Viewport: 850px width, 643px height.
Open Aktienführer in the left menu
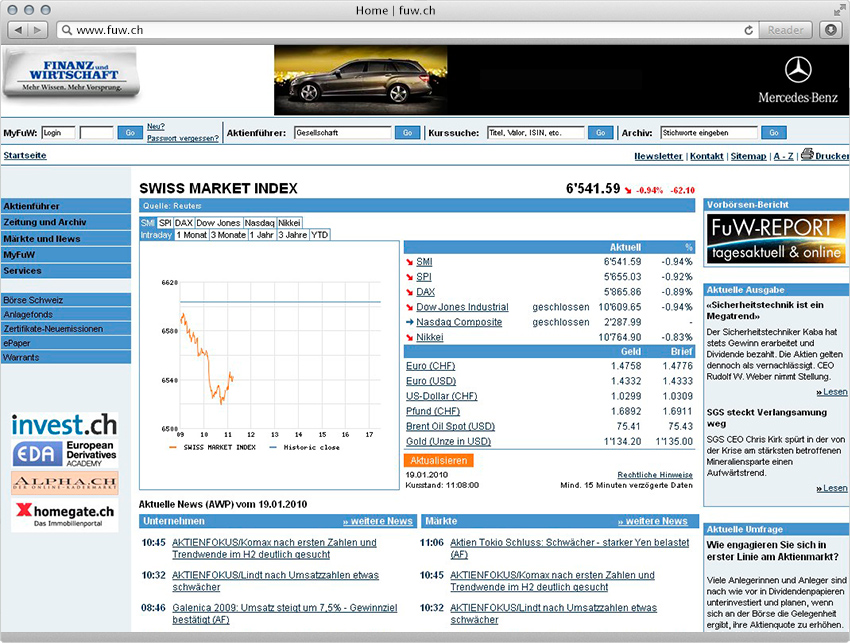coord(66,206)
